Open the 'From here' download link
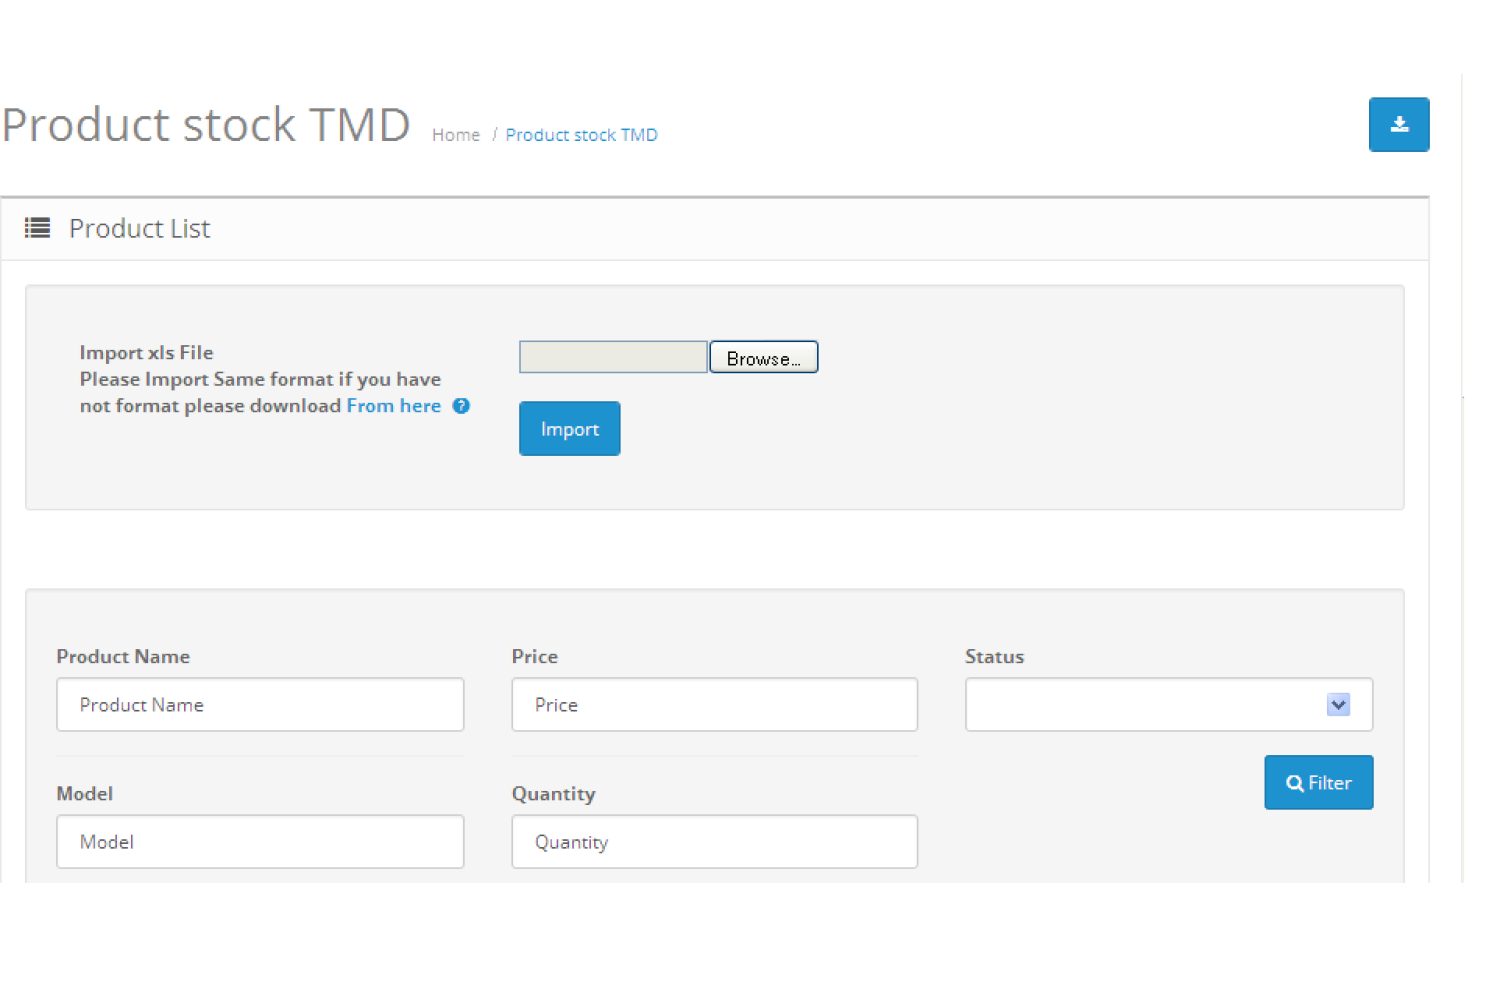 394,406
